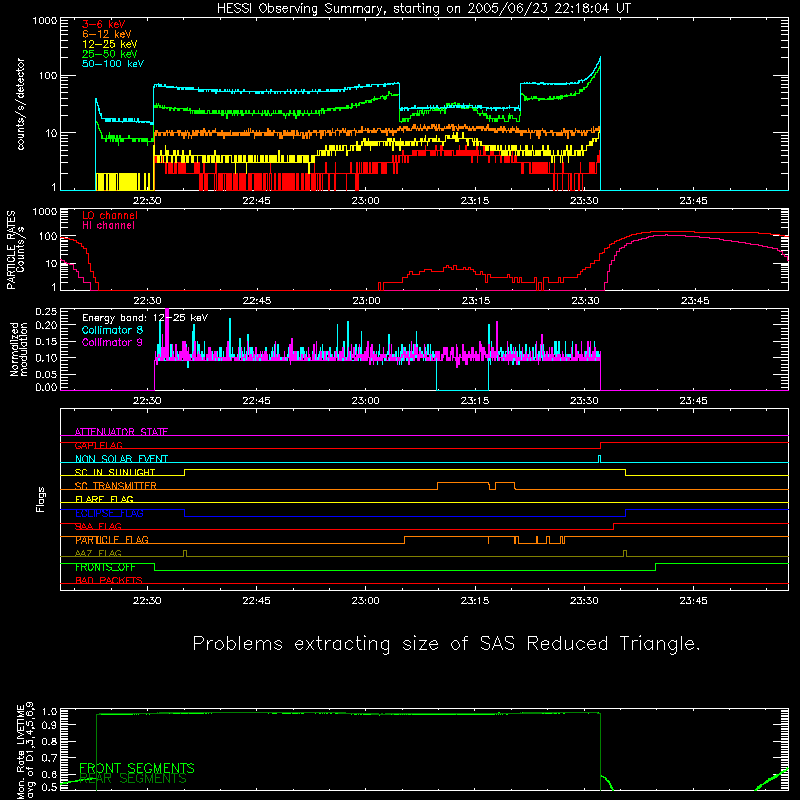Screen dimensions: 800x800
Task: Click the 0.7 tick on livetime axis
Action: click(50, 758)
